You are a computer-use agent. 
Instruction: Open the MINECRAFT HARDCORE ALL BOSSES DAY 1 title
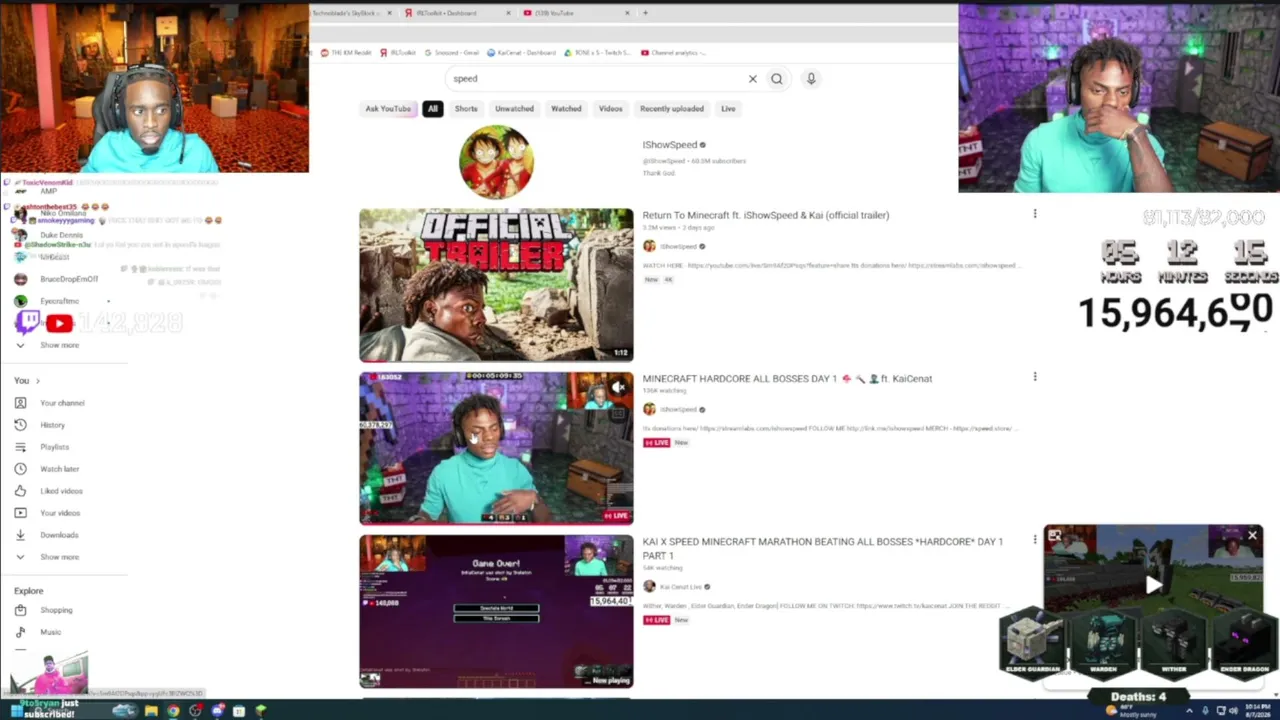tap(787, 379)
